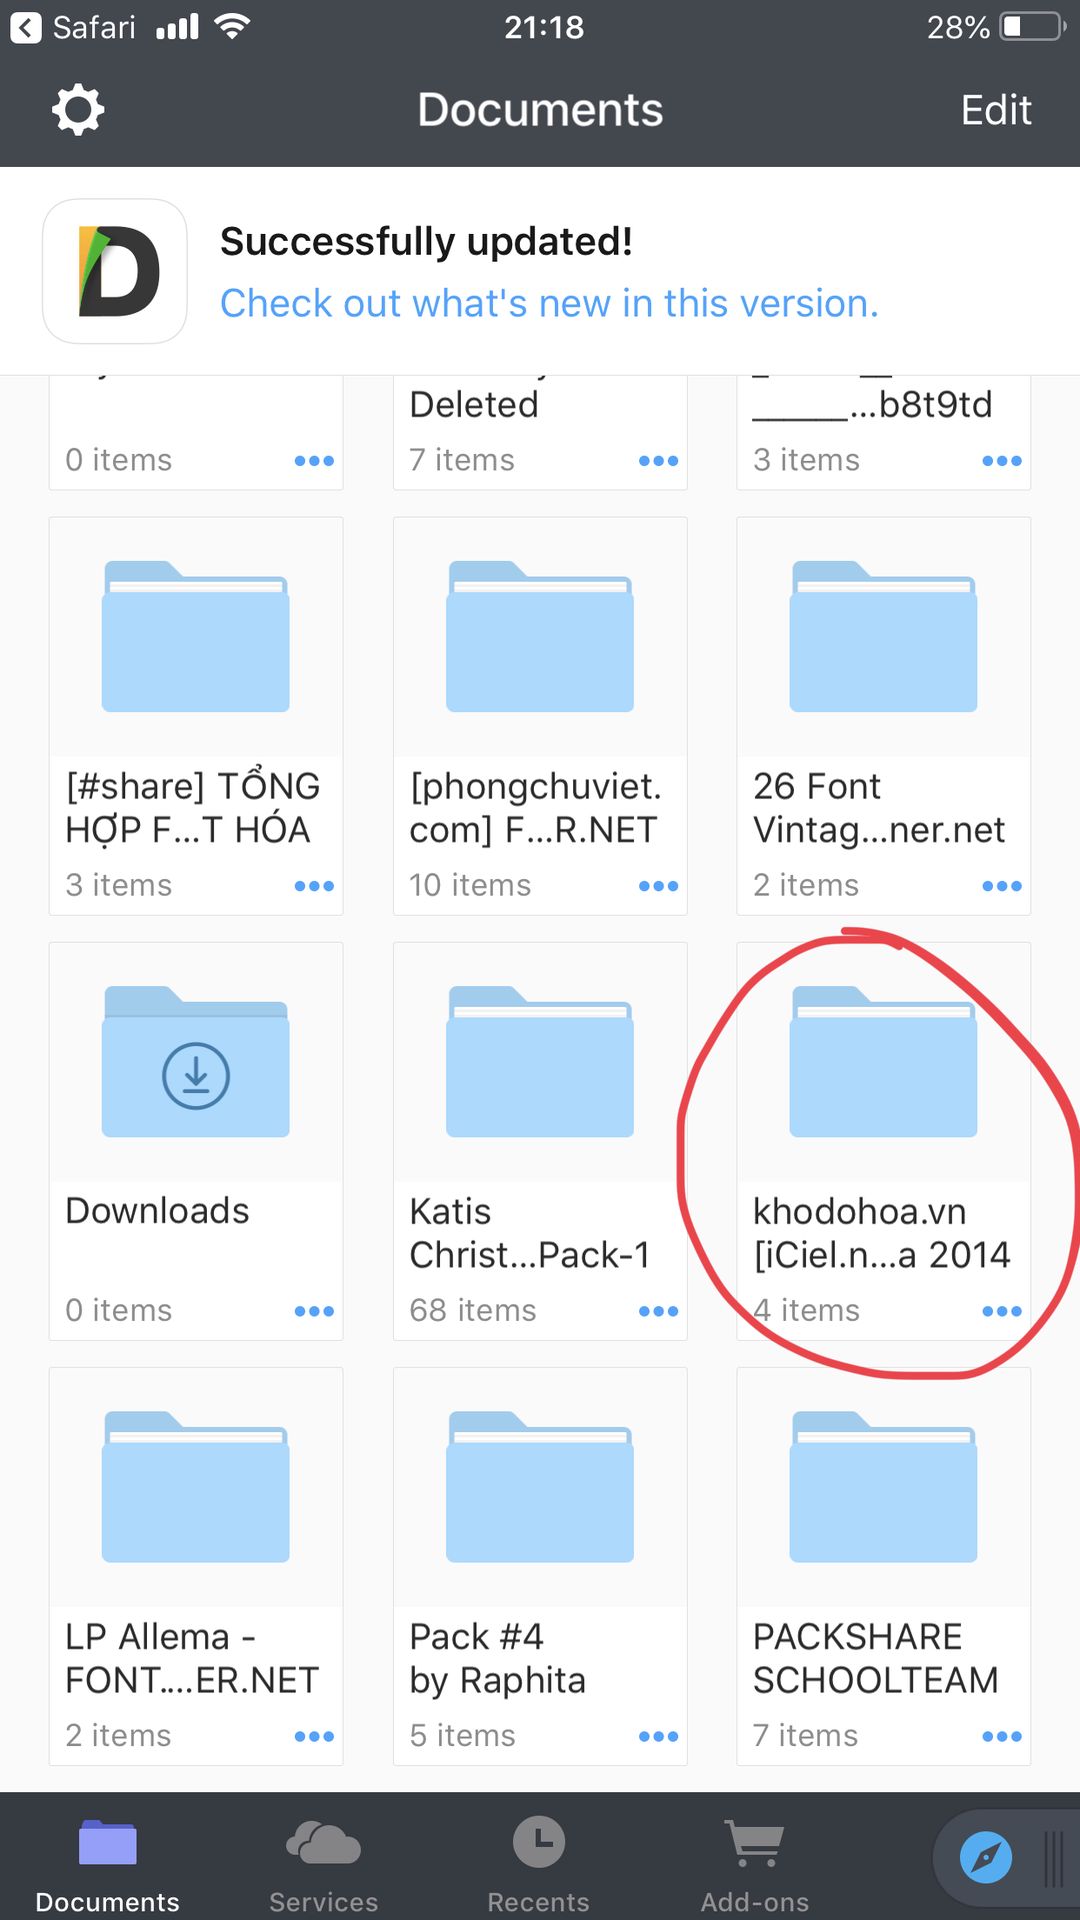Open the settings gear icon
This screenshot has height=1920, width=1080.
pos(78,110)
